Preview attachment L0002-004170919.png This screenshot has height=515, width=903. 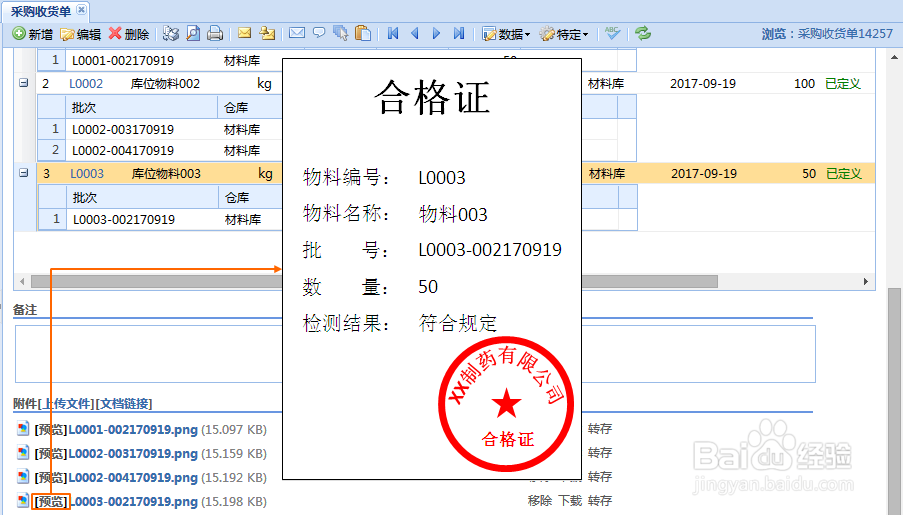(51, 478)
